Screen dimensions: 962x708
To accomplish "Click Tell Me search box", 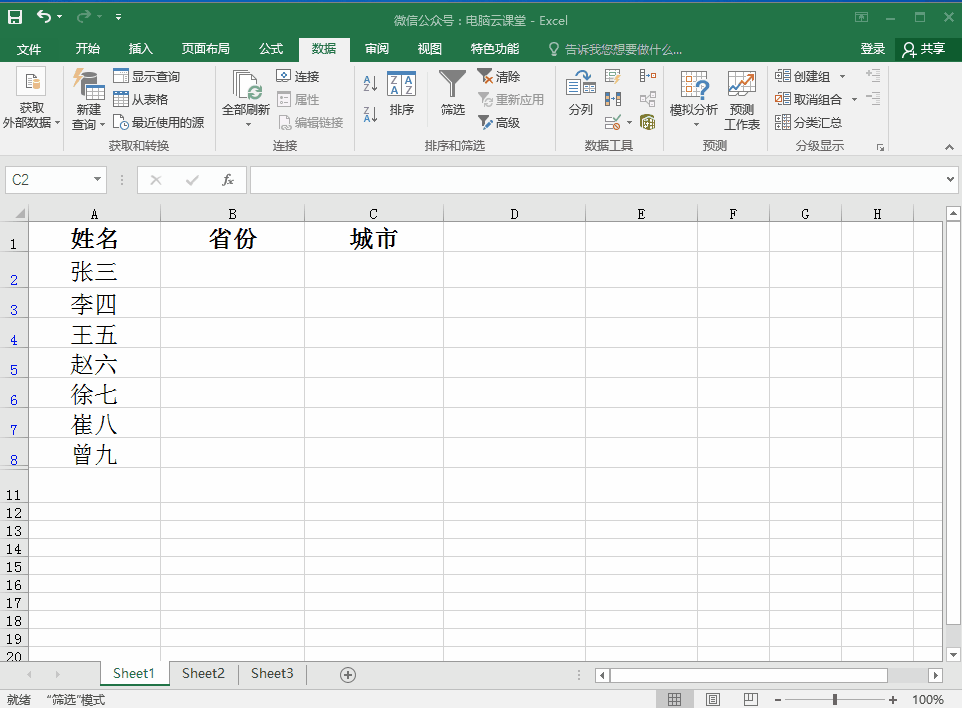I will pos(615,49).
